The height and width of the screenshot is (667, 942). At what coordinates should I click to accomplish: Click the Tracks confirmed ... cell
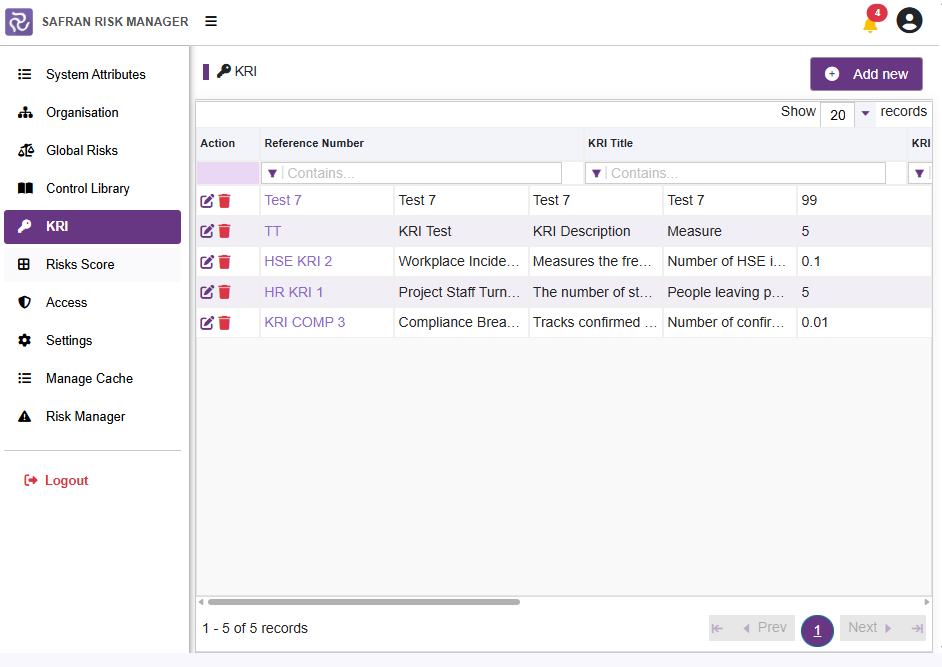point(595,322)
